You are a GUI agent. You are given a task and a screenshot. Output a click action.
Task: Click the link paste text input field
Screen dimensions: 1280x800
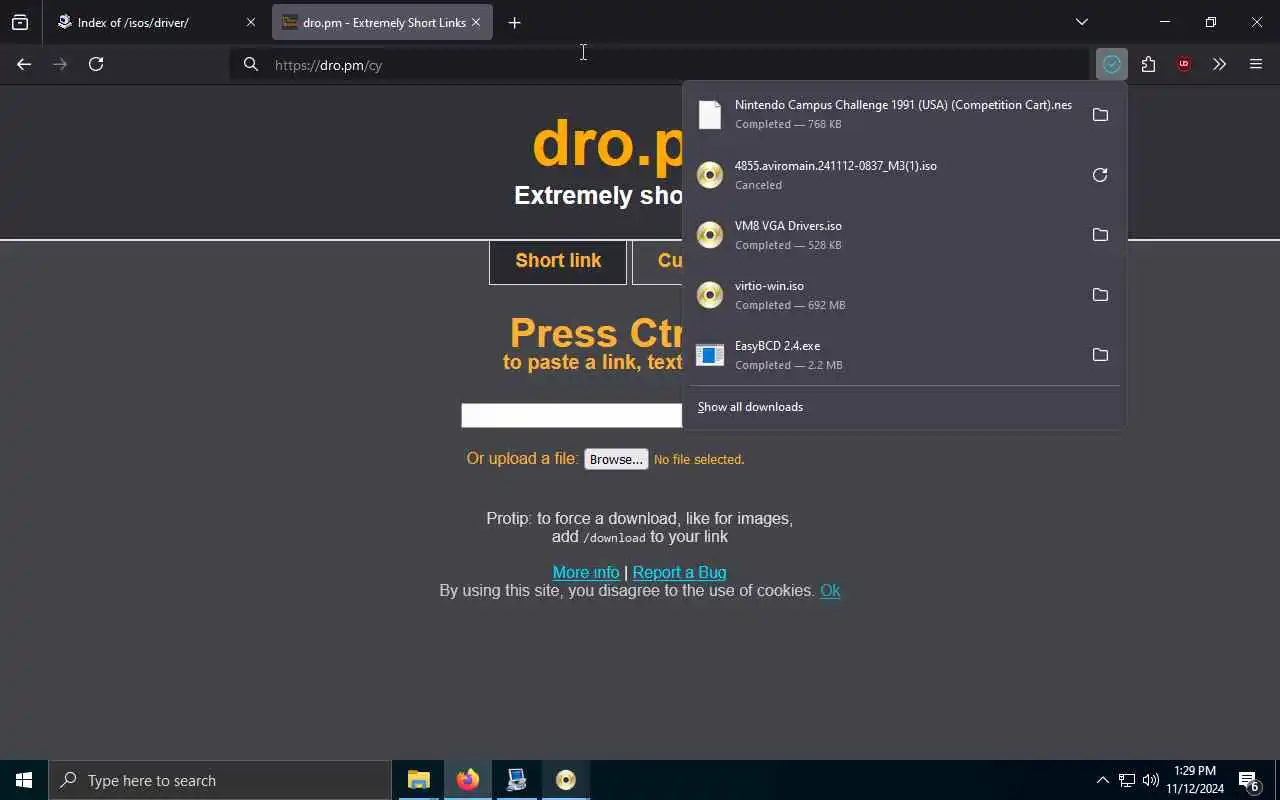[571, 415]
